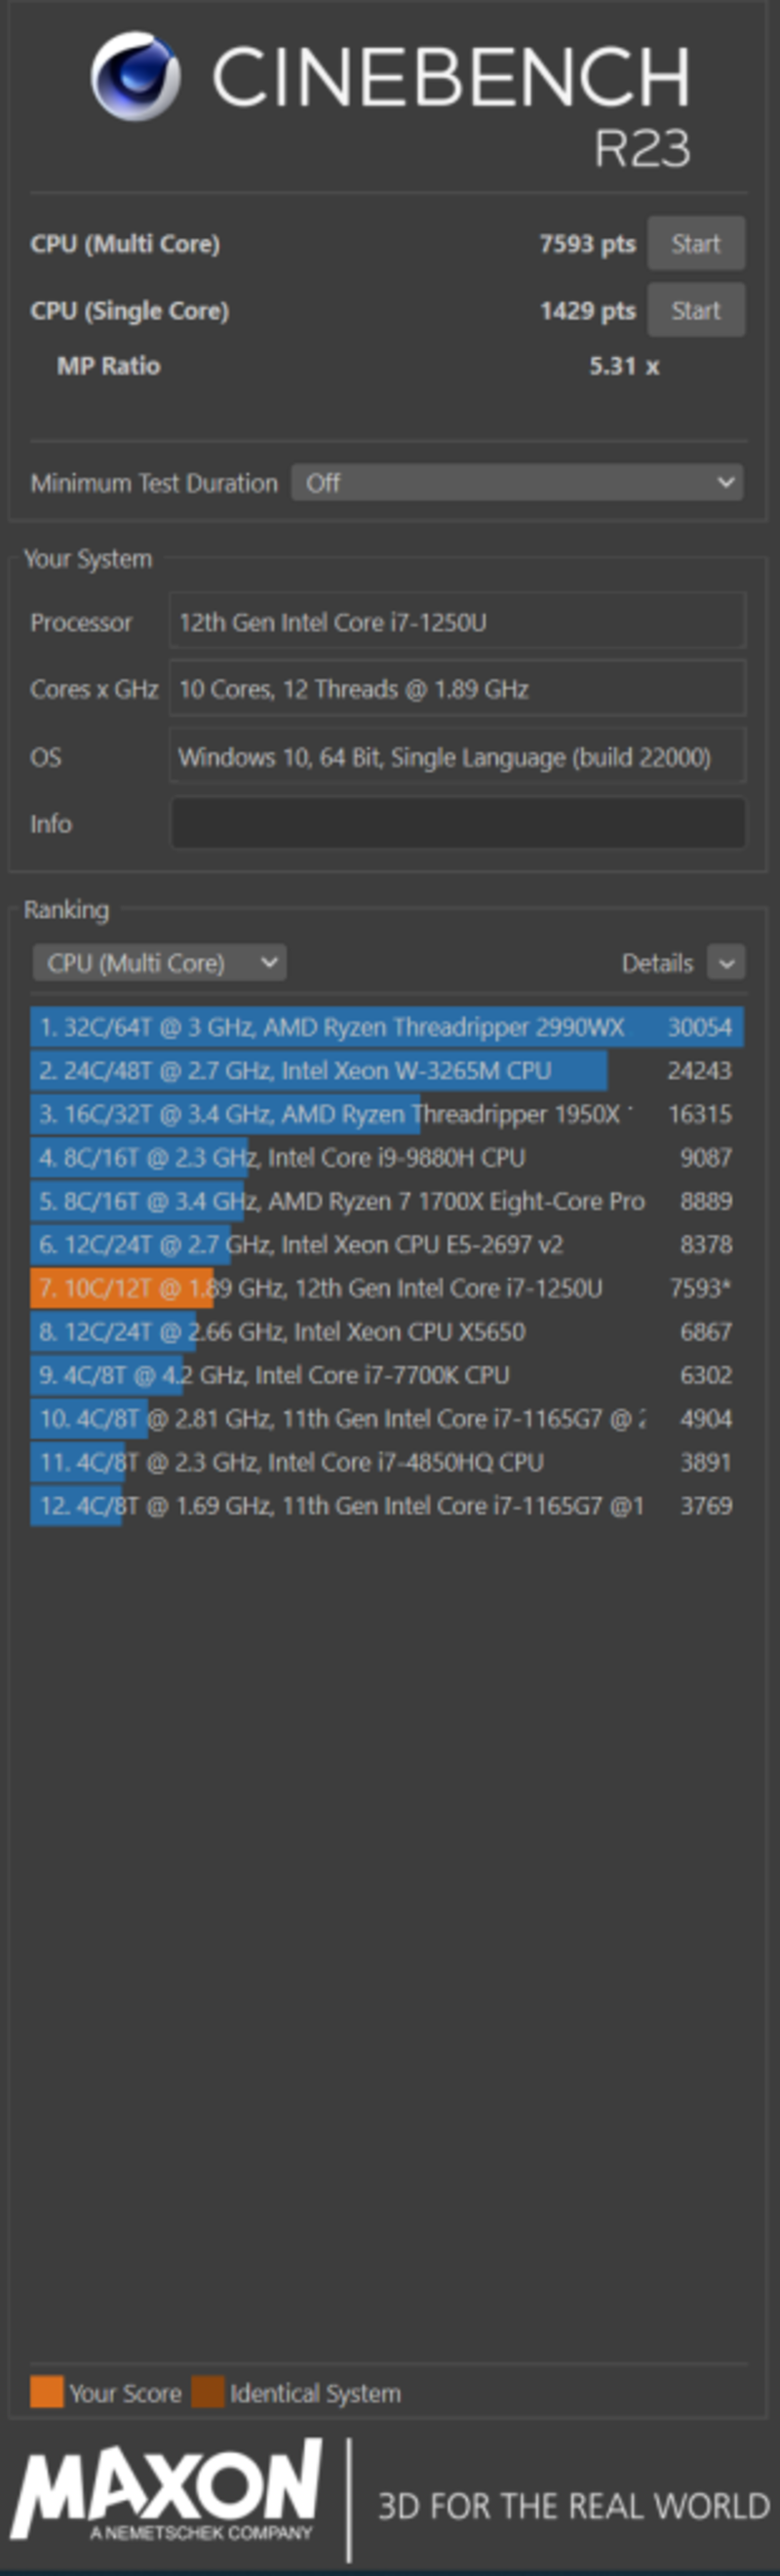Click the Cinebench sphere logo icon
The height and width of the screenshot is (2576, 780).
point(136,76)
